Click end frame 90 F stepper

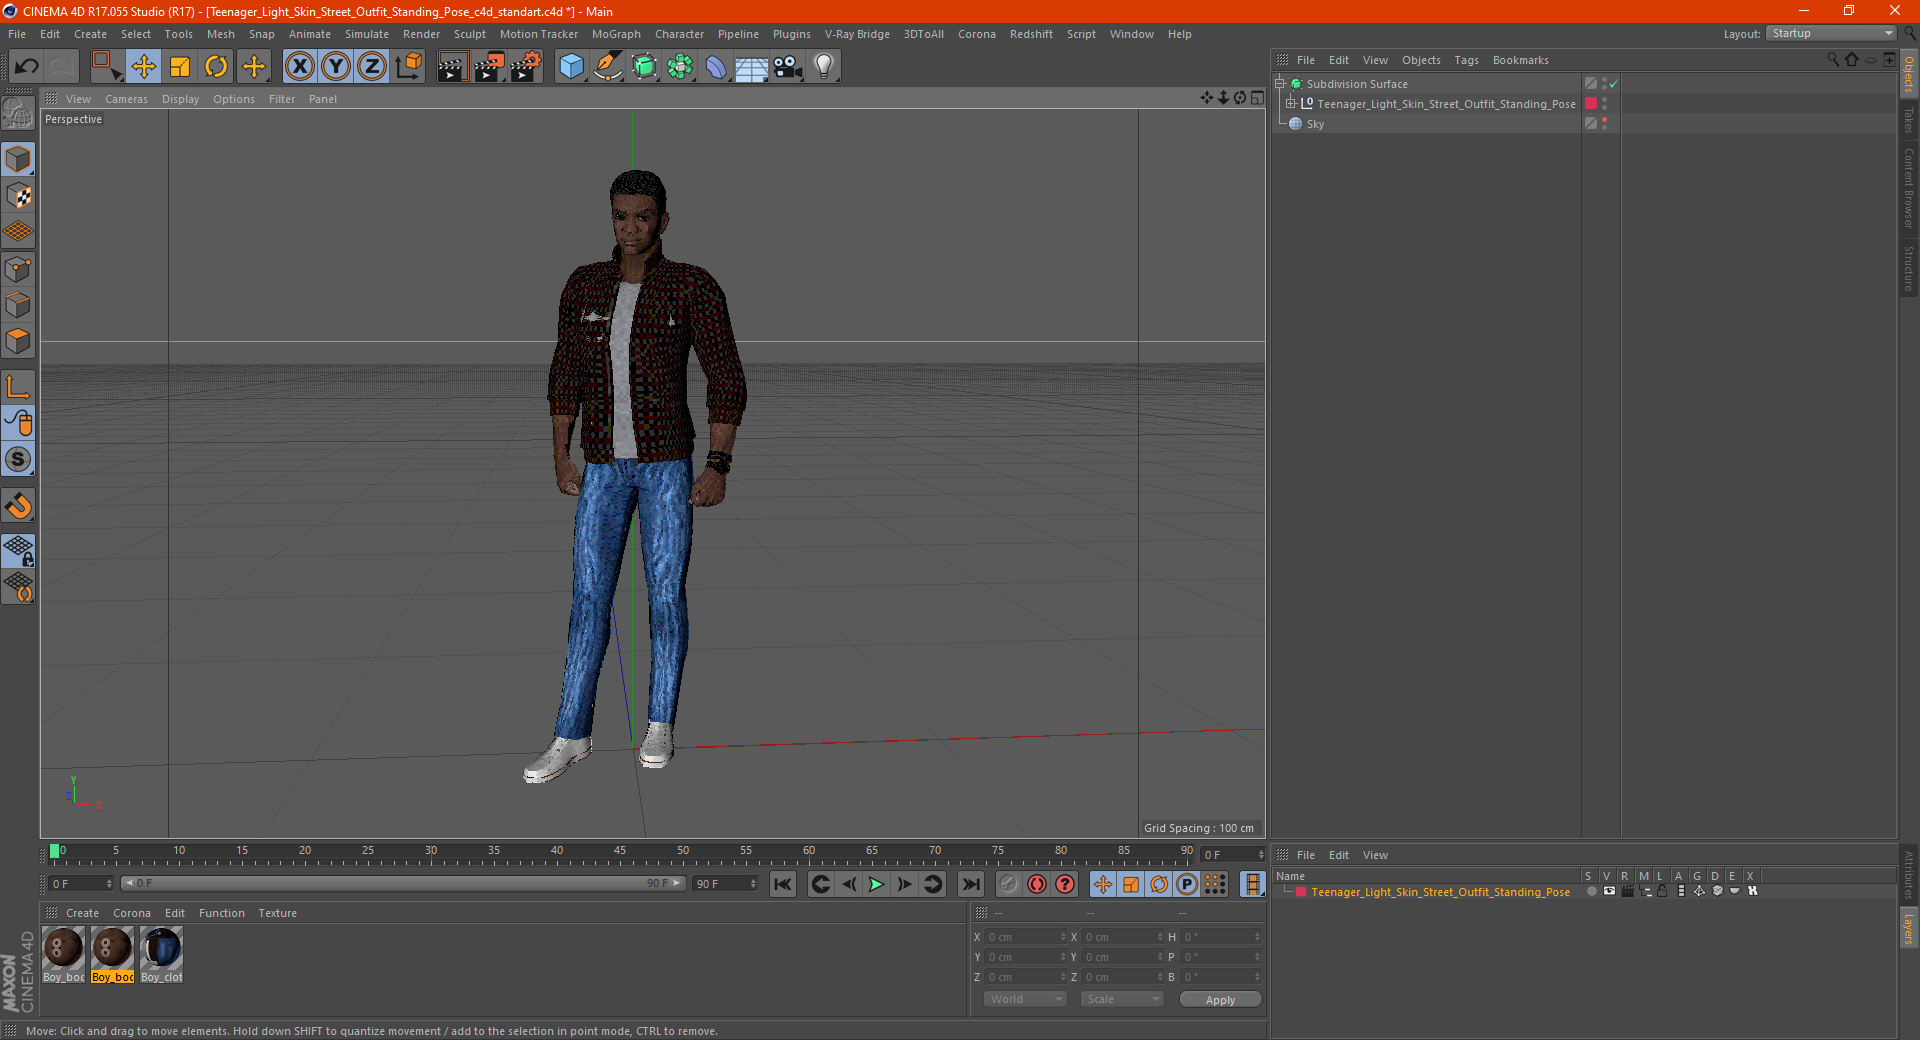pos(753,884)
